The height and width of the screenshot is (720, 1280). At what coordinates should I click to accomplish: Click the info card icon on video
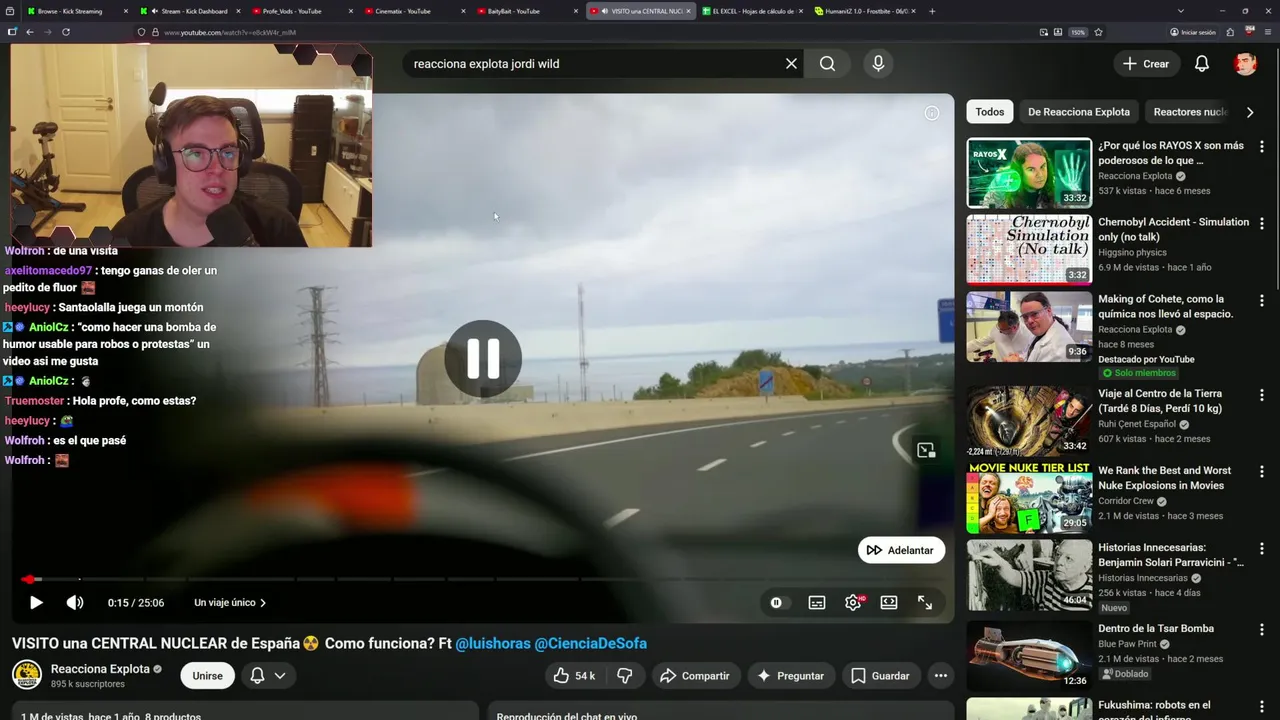[x=932, y=113]
